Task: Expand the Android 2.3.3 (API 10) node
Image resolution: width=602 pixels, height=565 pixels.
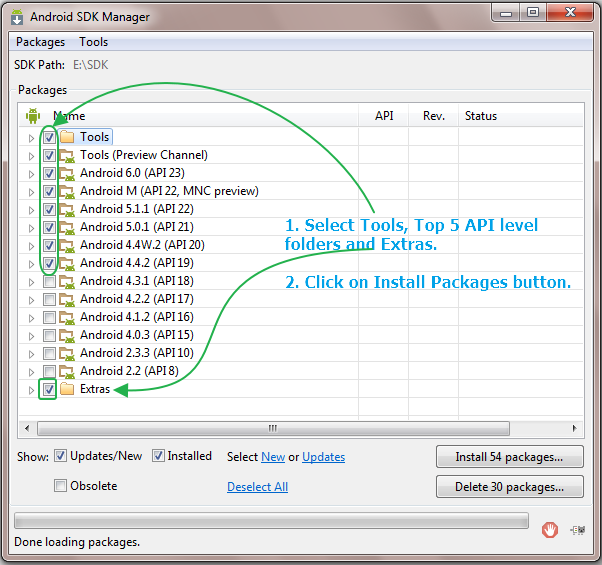Action: tap(31, 354)
